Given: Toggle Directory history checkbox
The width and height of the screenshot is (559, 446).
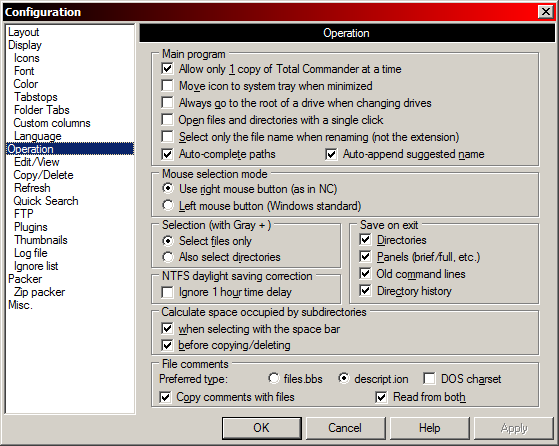Looking at the screenshot, I should pos(365,291).
